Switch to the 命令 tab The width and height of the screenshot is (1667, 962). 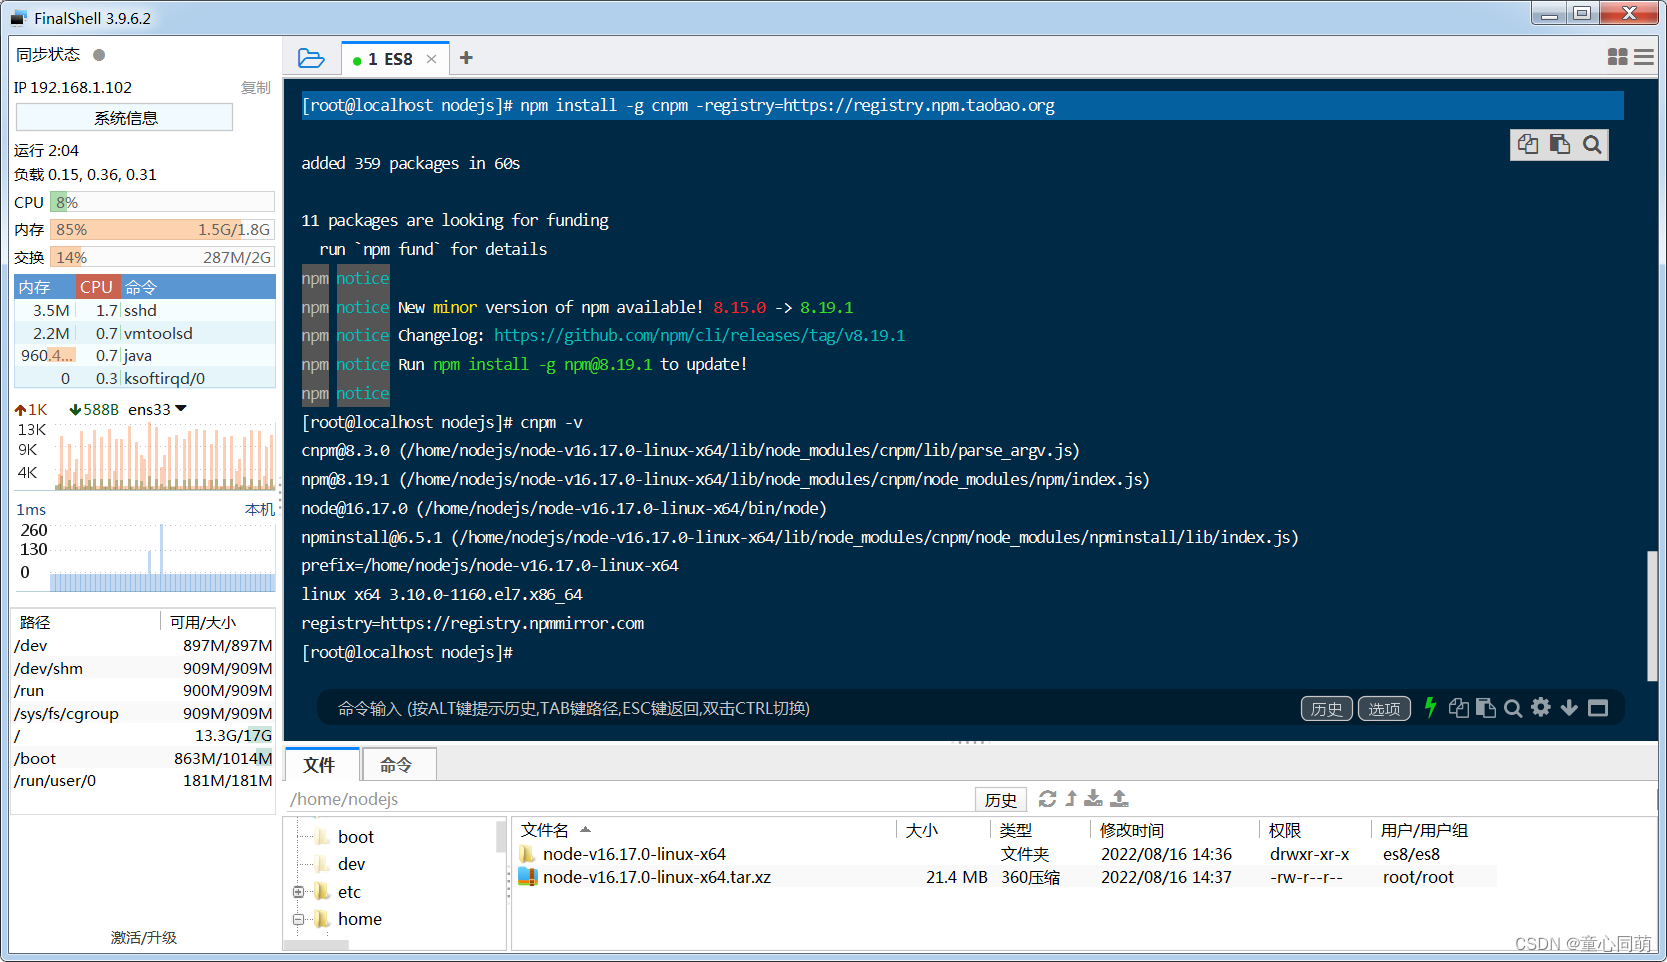[398, 764]
